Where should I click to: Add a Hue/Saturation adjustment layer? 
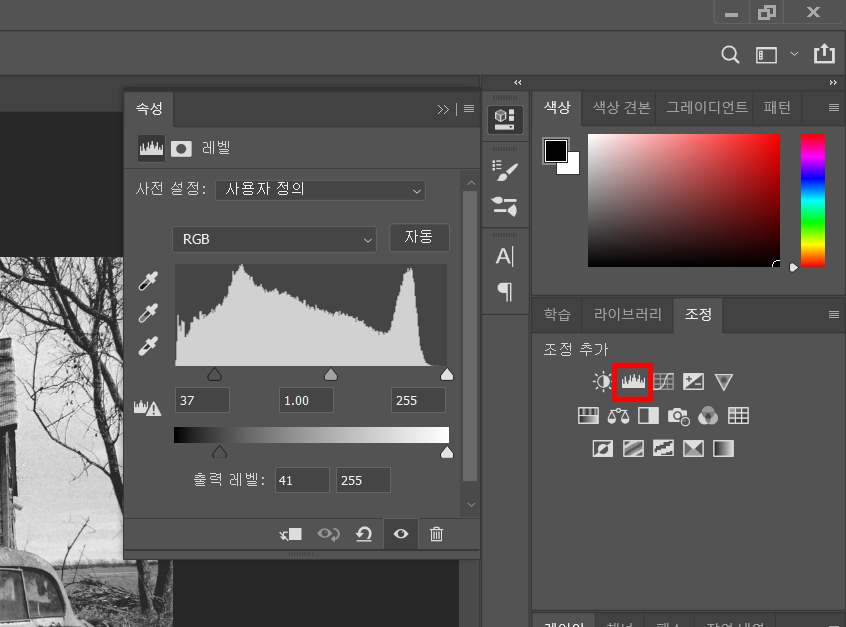click(x=588, y=415)
